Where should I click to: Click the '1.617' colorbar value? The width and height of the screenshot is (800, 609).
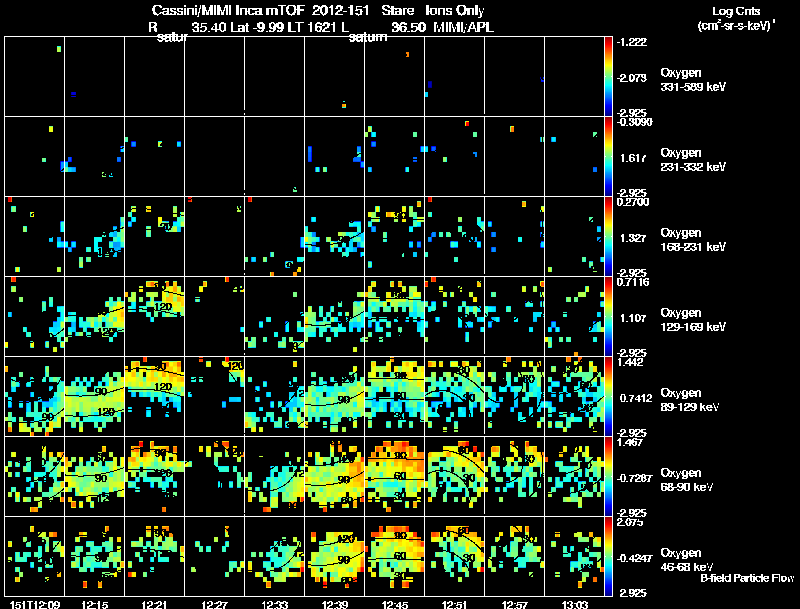(x=633, y=158)
